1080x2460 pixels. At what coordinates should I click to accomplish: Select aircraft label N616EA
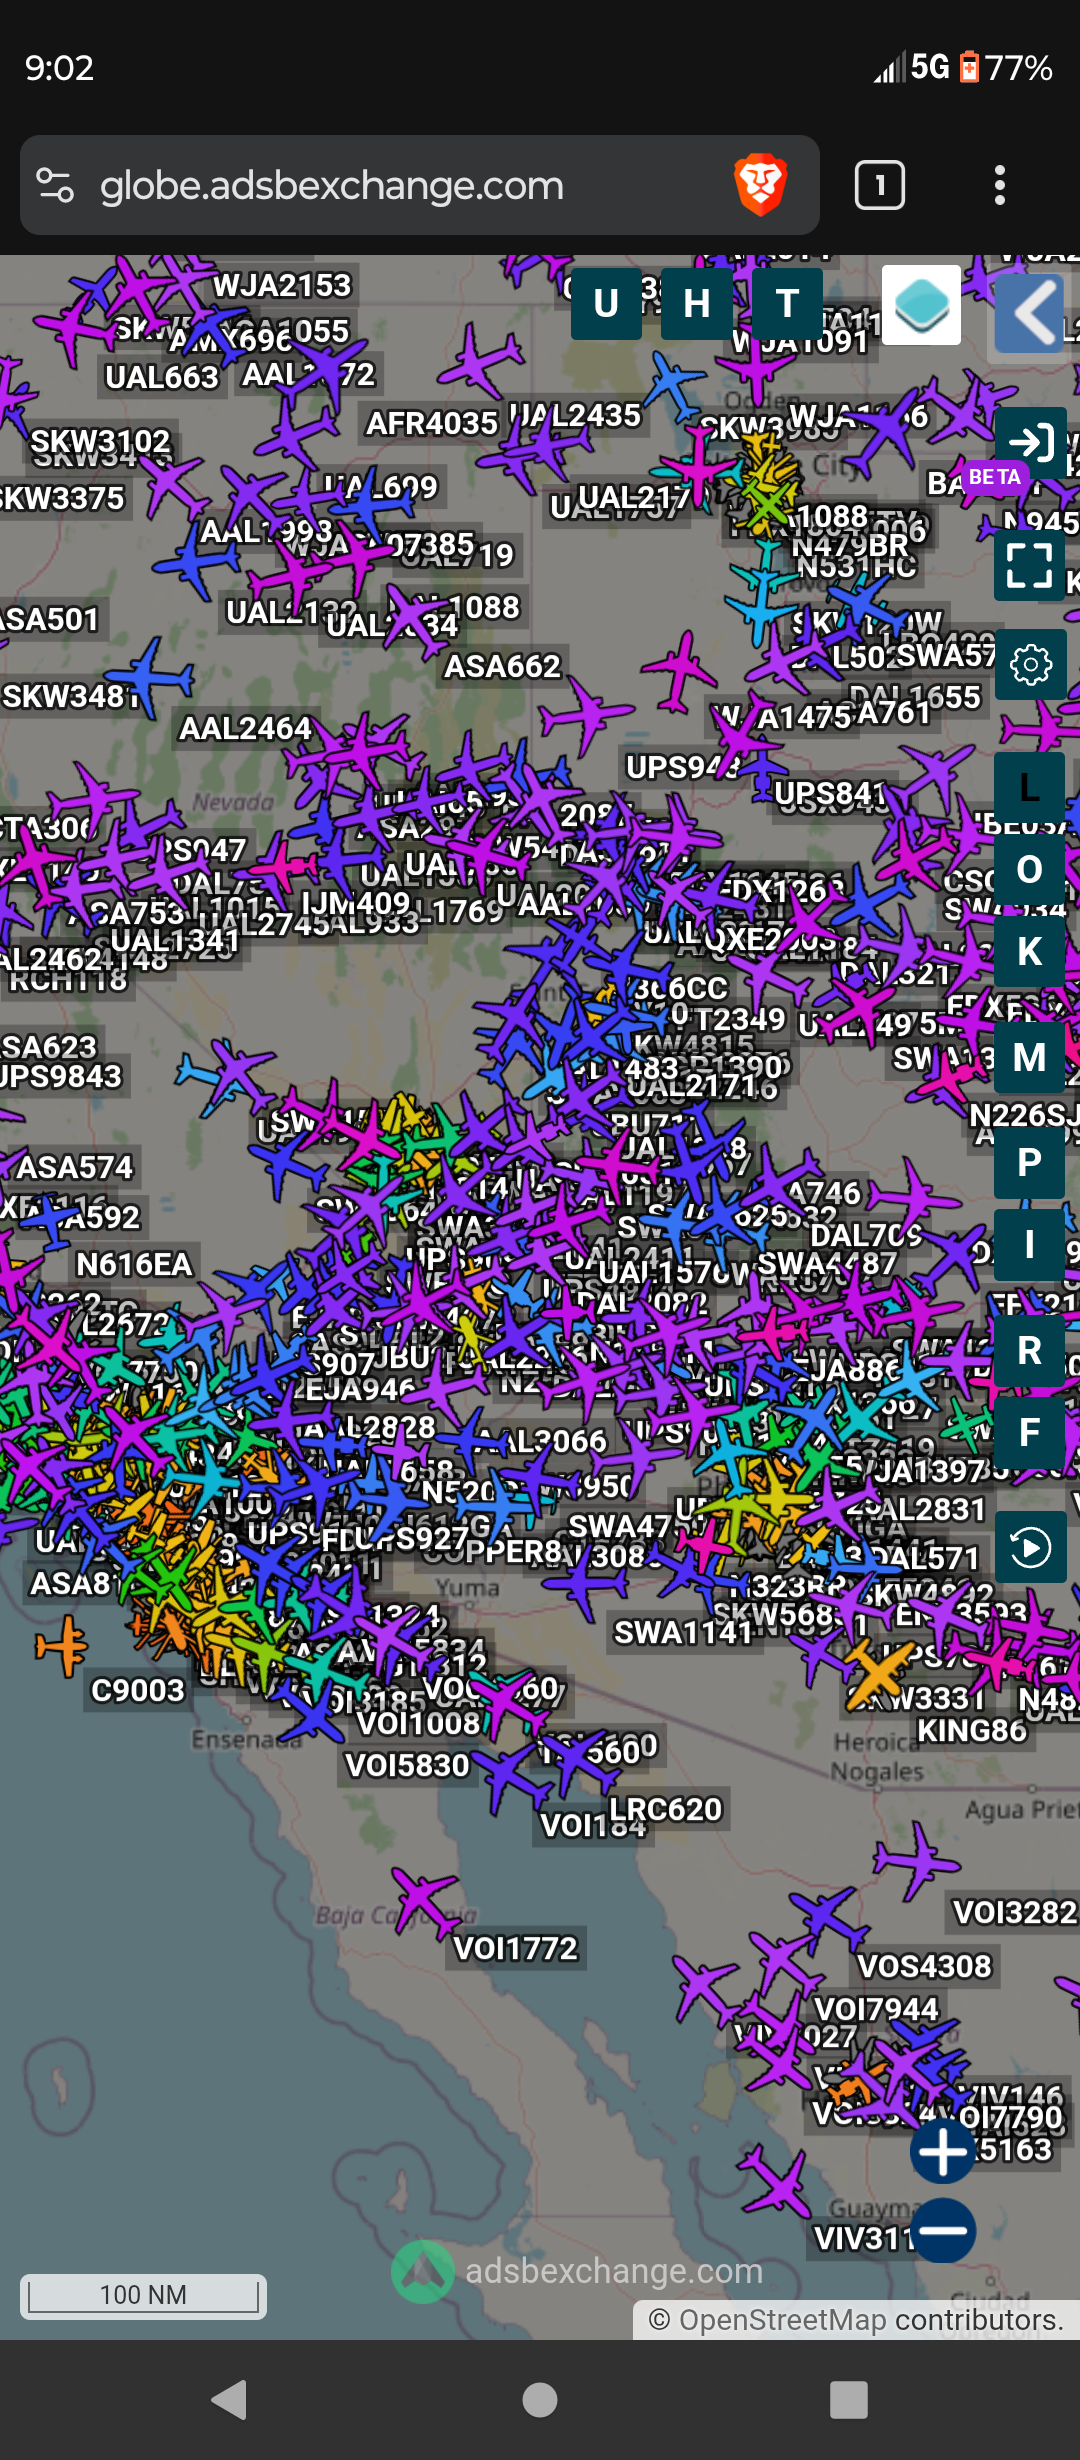[x=135, y=1265]
